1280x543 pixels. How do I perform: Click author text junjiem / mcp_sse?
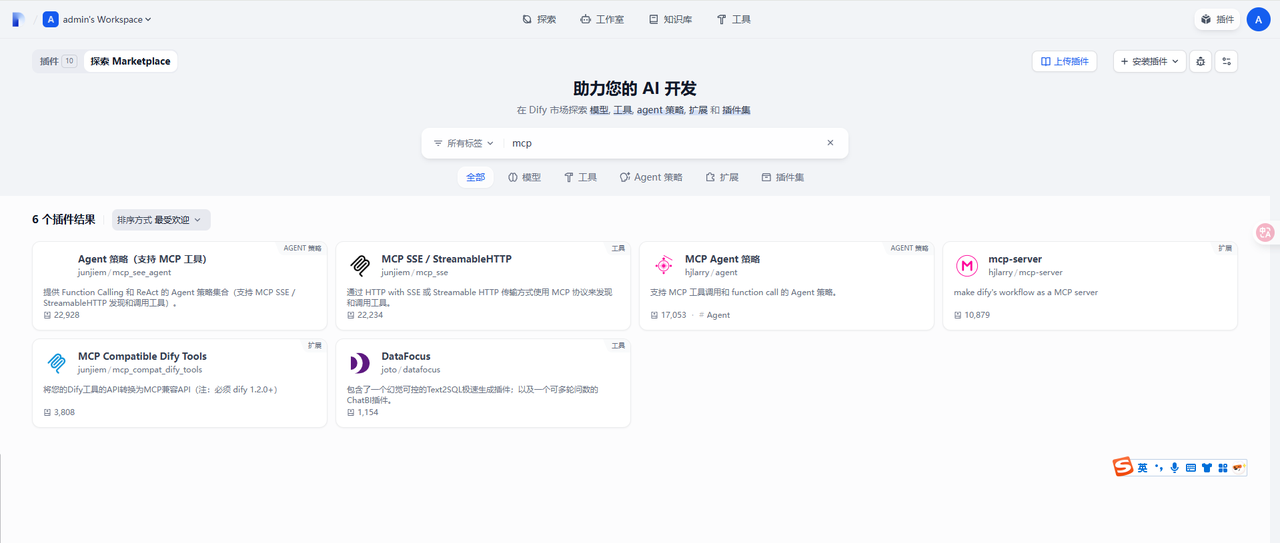click(x=414, y=272)
